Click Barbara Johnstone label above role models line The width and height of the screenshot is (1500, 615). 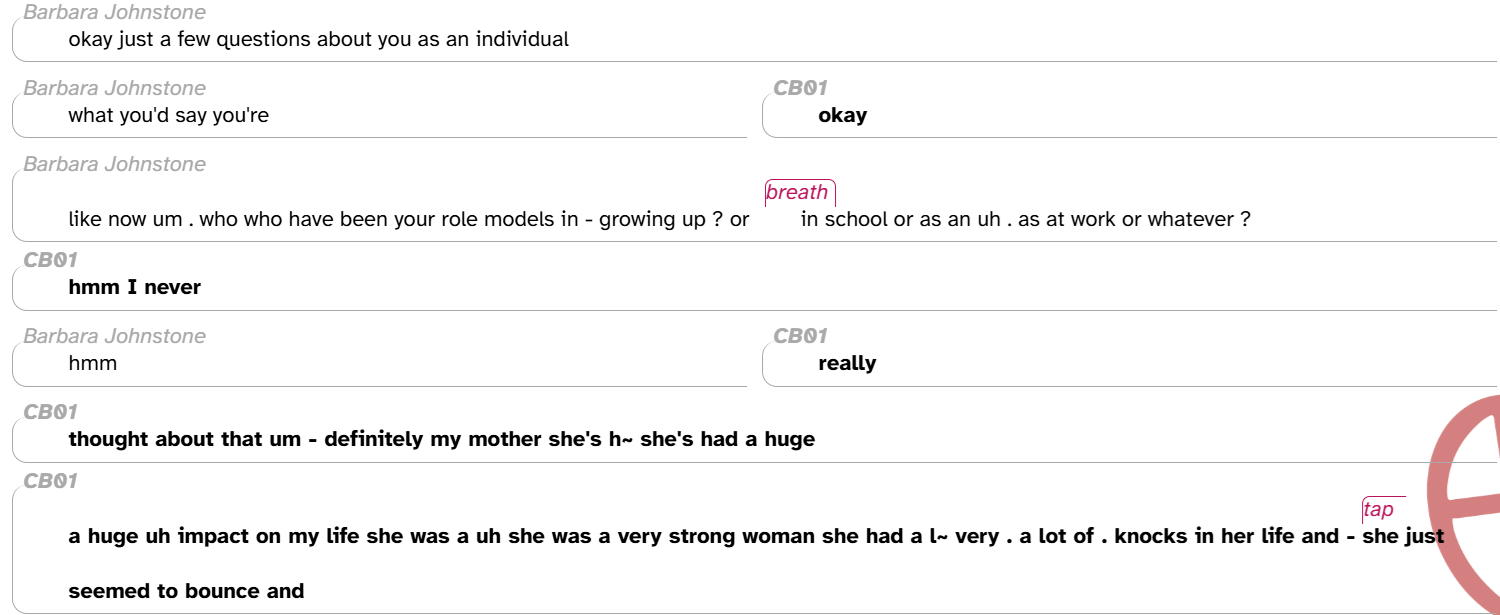(114, 164)
